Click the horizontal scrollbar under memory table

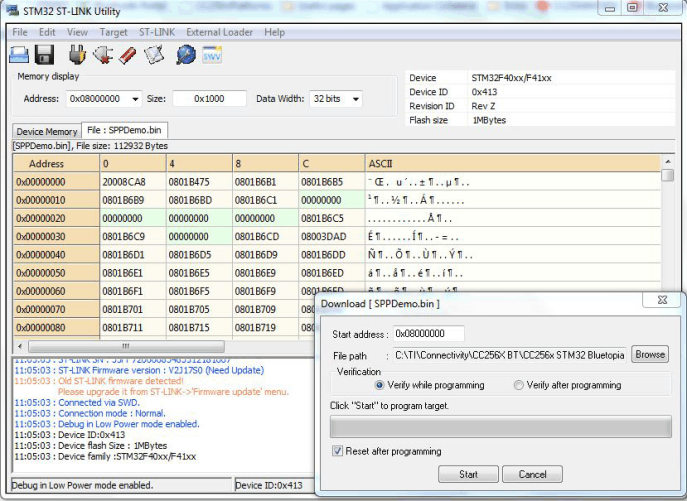click(125, 345)
